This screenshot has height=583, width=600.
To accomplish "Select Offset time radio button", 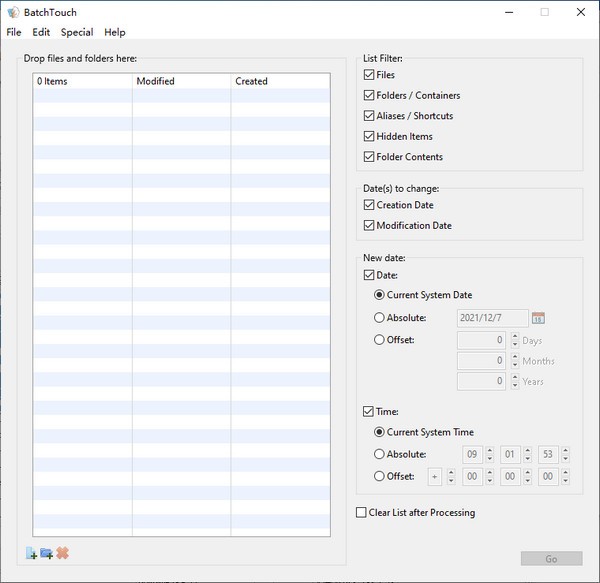I will 379,476.
